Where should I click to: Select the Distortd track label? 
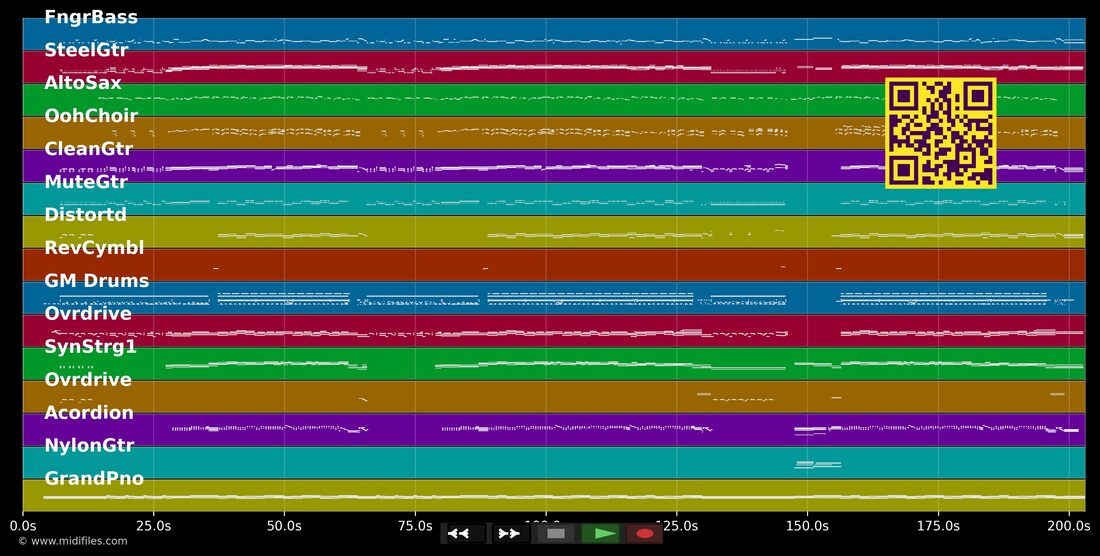pos(86,215)
